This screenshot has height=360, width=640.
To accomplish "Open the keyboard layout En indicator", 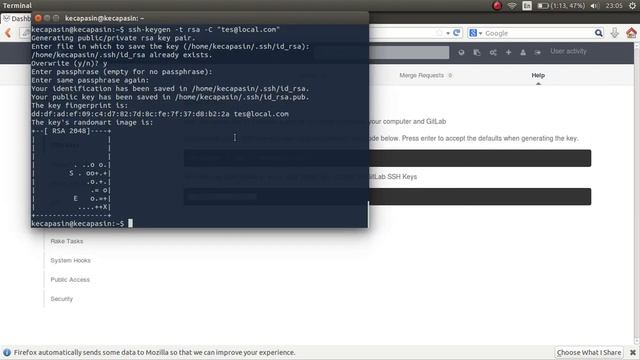I will (527, 6).
